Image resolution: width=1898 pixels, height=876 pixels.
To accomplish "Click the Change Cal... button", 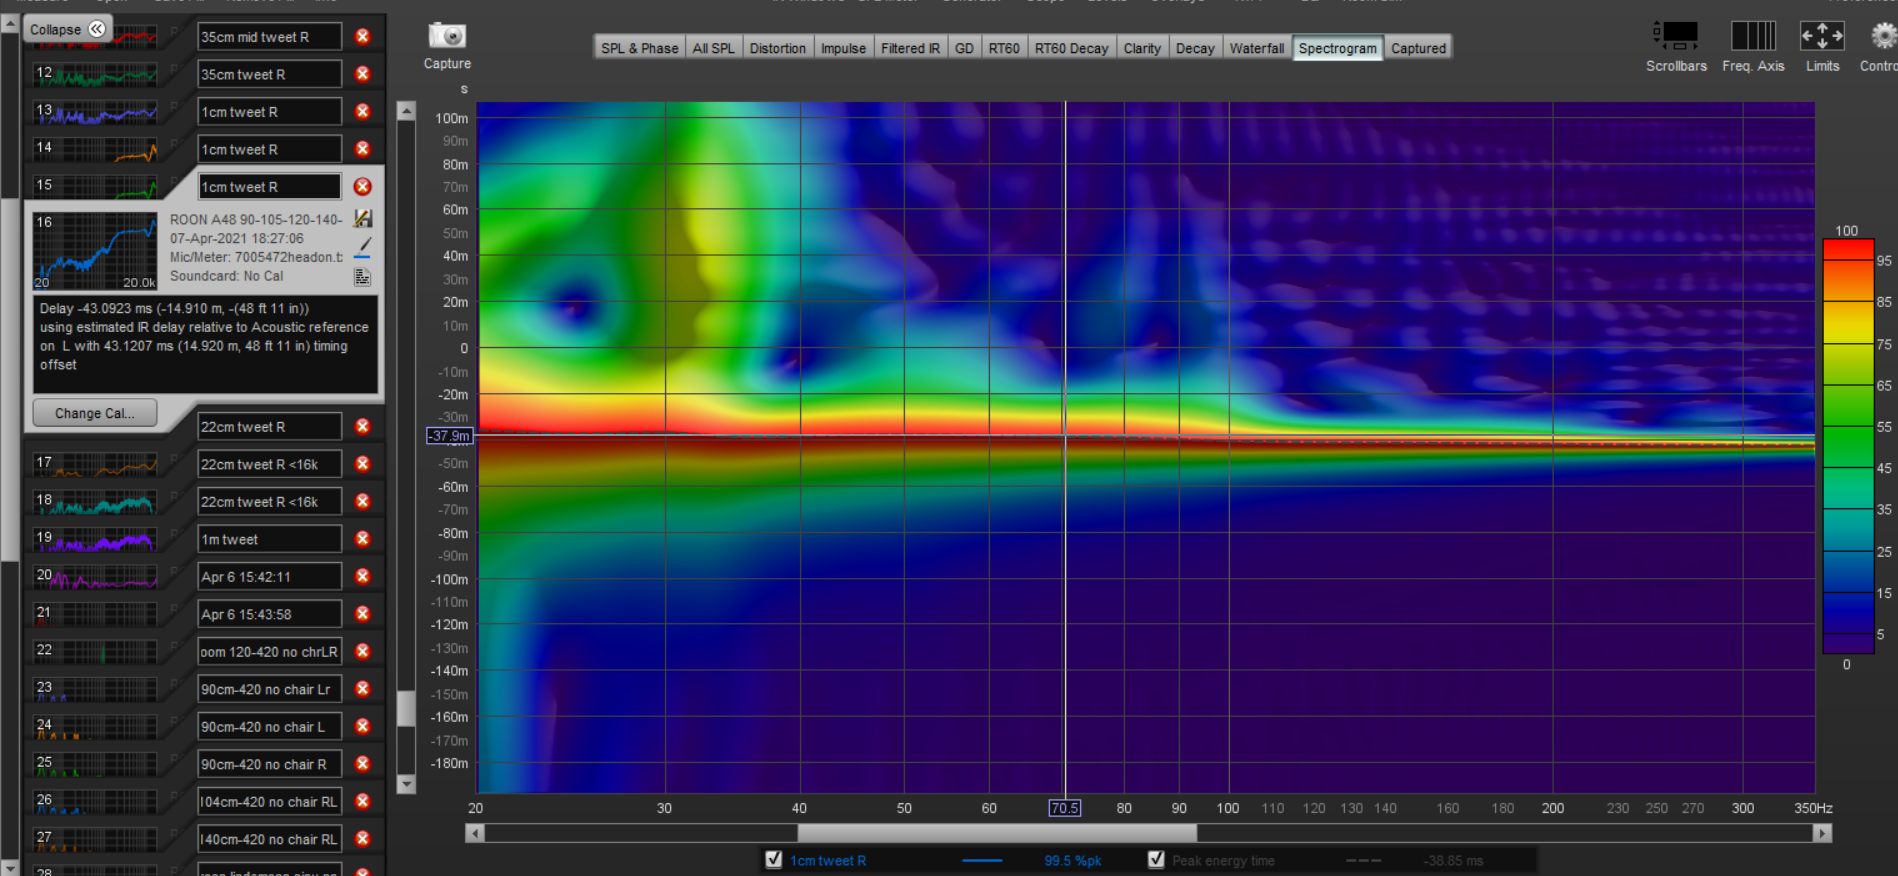I will pyautogui.click(x=95, y=413).
